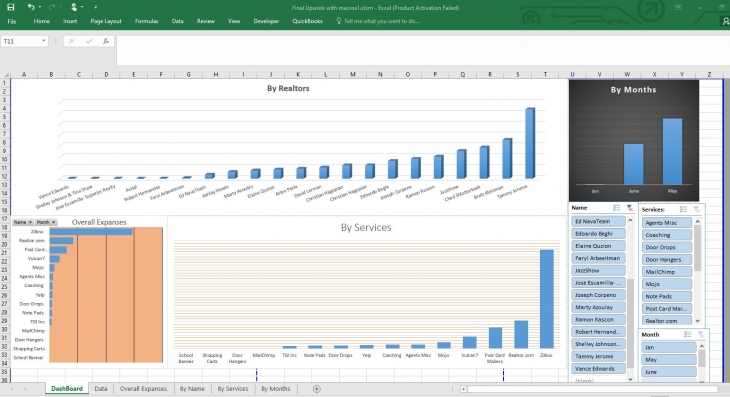
Task: Open Customize Quick Access Toolbar dropdown
Action: coord(95,7)
